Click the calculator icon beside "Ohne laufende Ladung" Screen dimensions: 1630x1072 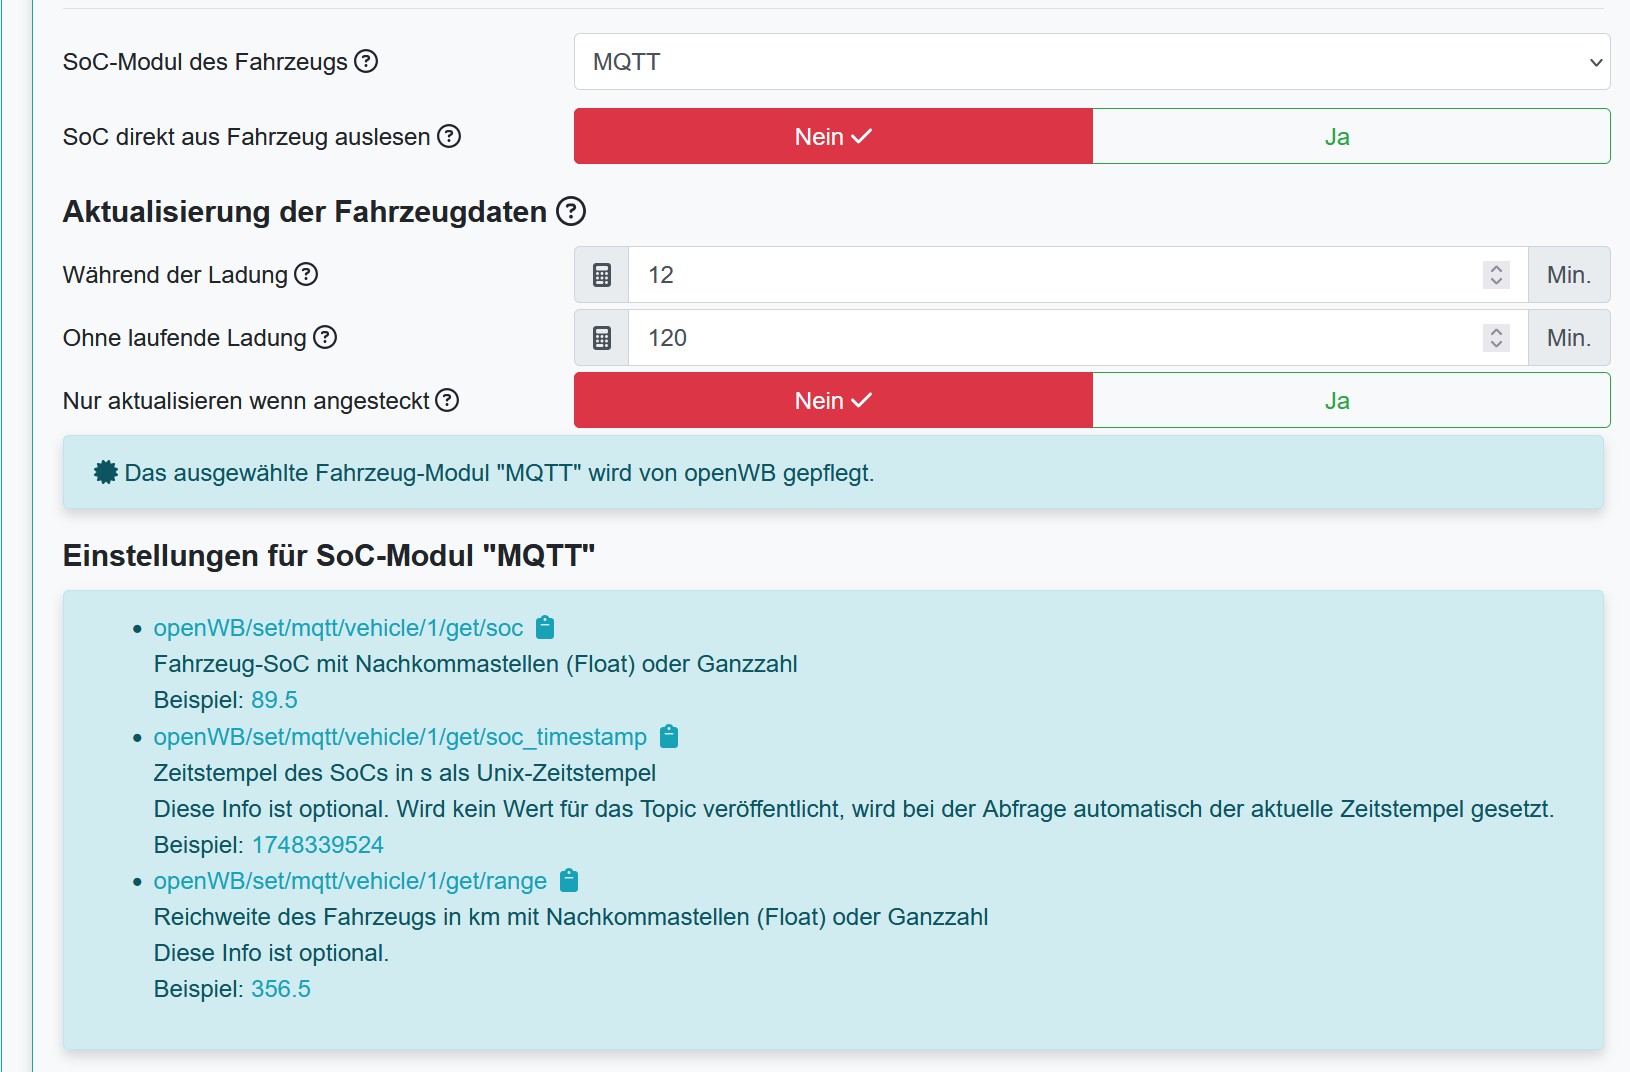[600, 337]
